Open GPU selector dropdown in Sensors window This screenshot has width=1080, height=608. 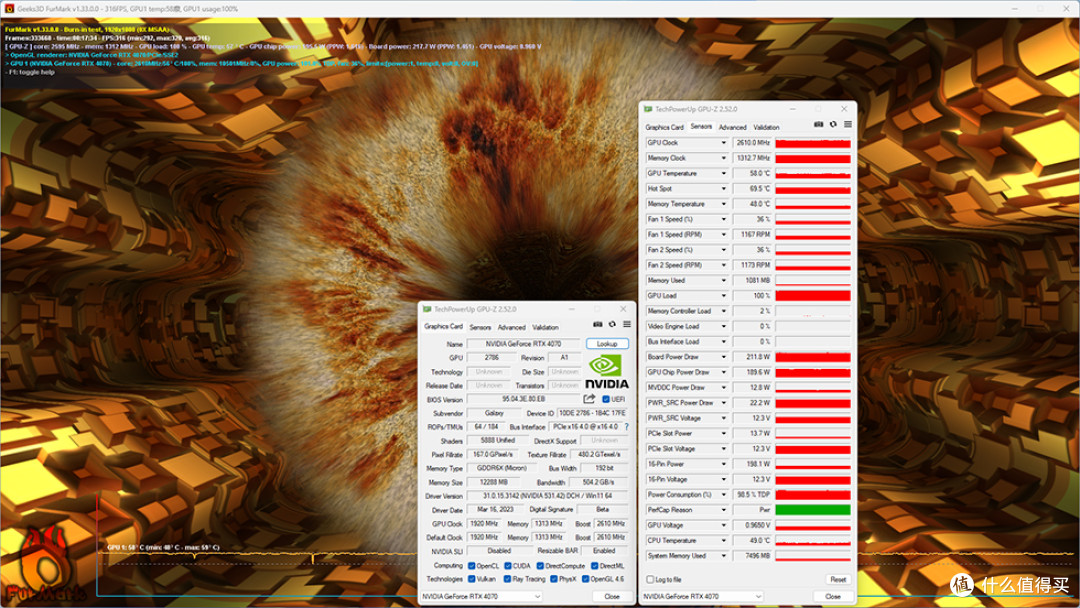702,596
